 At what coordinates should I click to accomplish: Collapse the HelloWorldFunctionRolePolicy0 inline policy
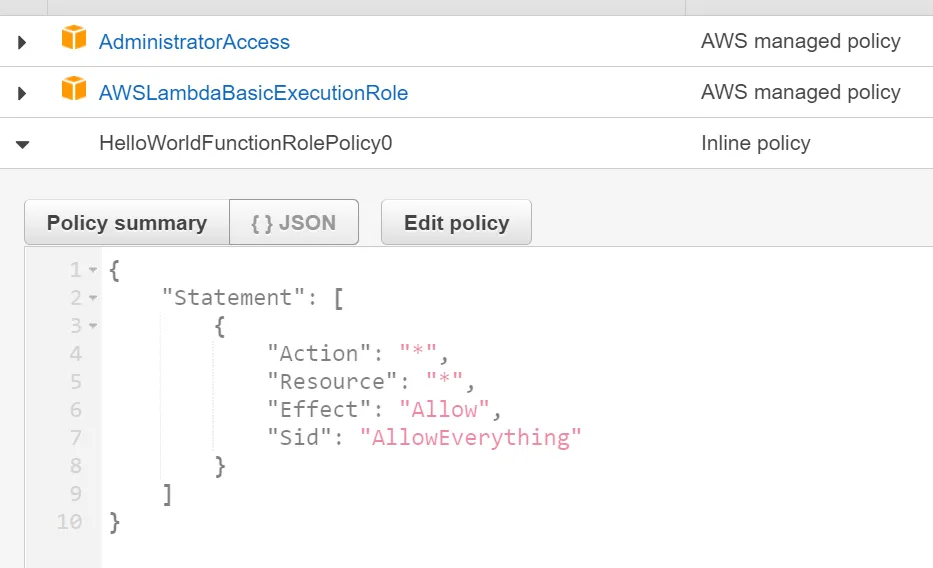23,144
